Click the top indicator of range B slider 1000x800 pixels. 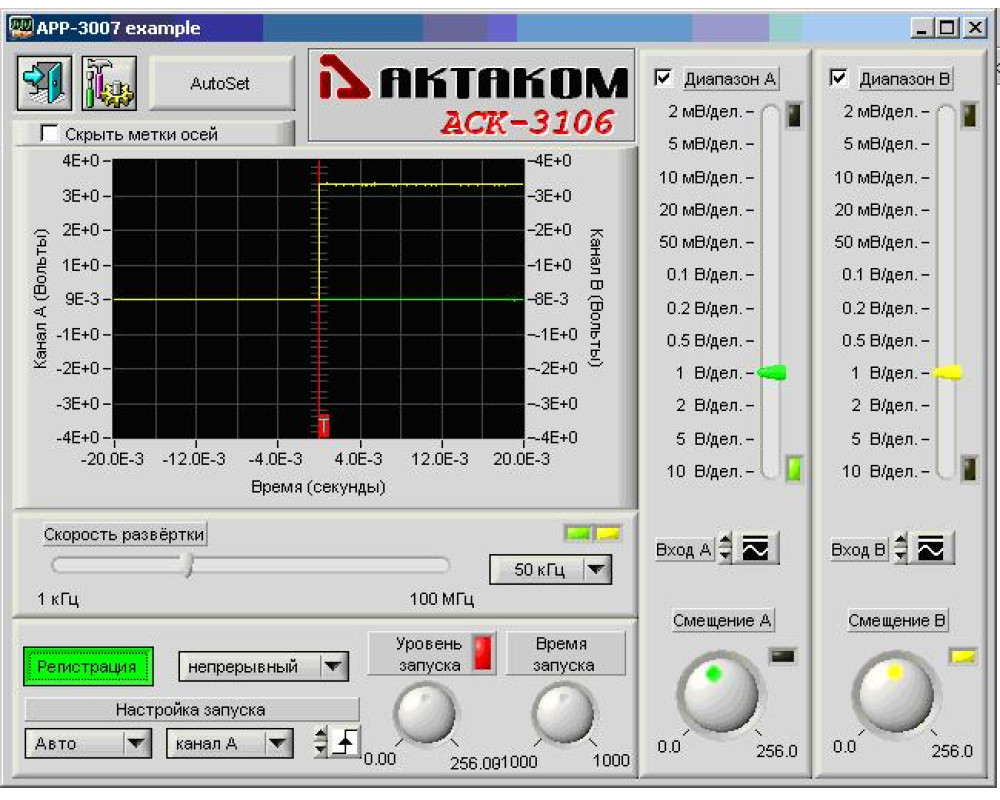coord(969,115)
